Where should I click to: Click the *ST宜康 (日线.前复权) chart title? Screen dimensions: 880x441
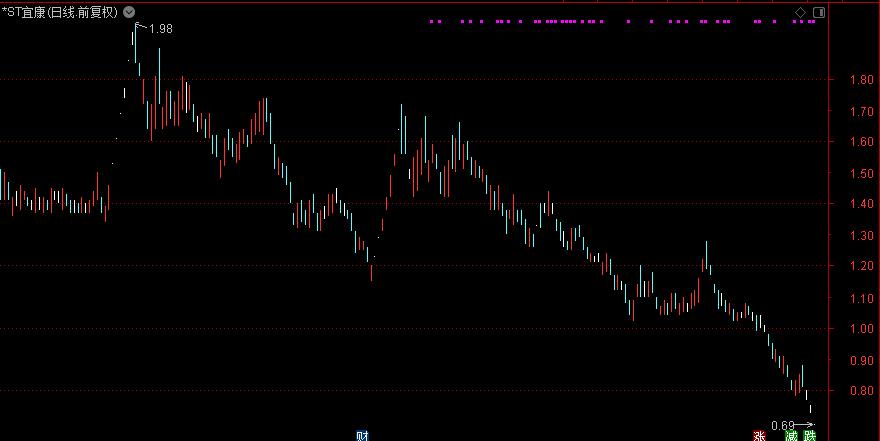coord(60,12)
